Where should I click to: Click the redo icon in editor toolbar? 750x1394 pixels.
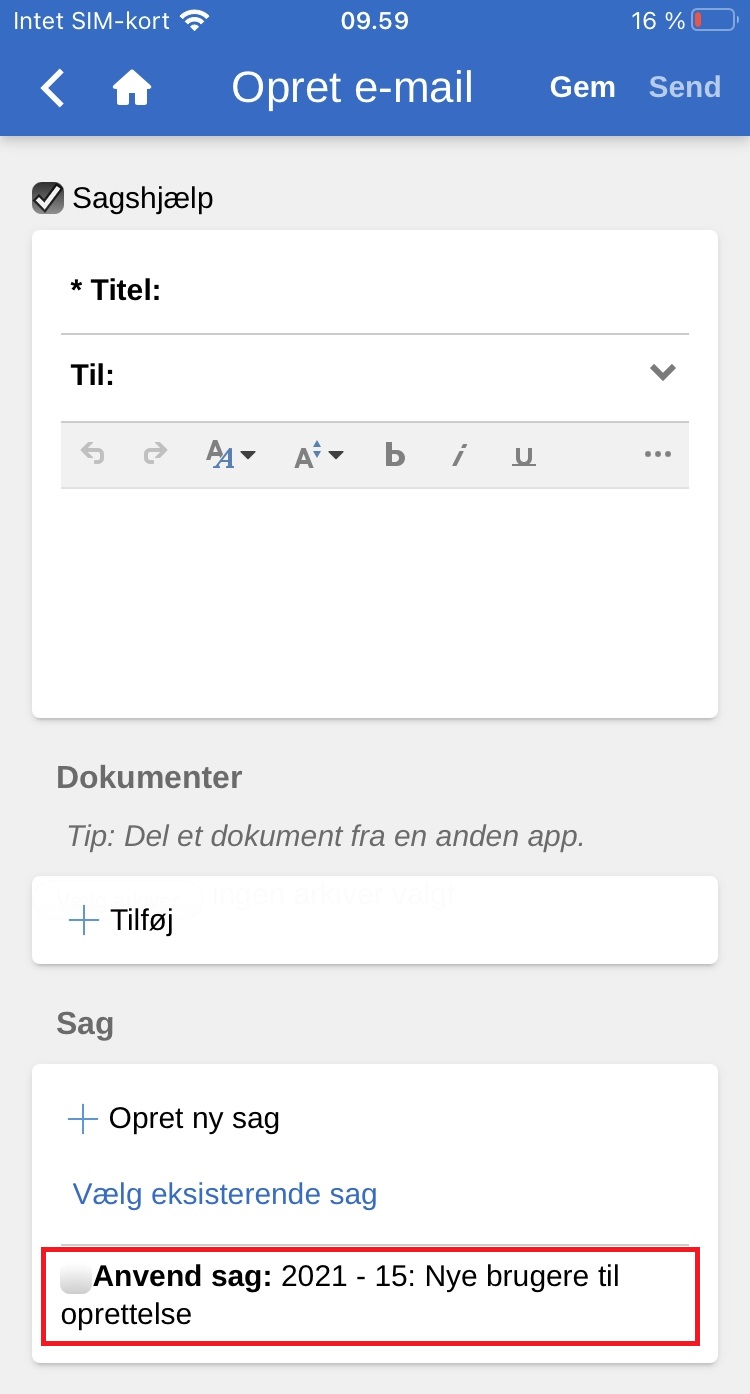click(x=155, y=455)
